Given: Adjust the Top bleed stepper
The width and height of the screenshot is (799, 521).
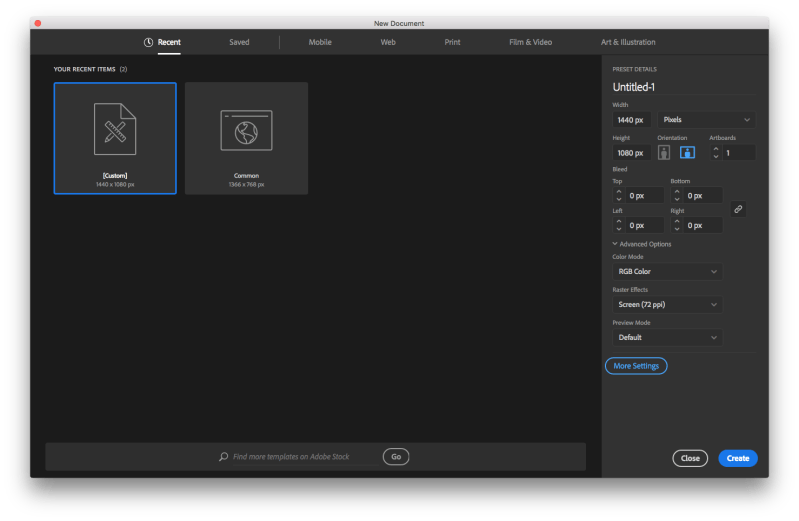Looking at the screenshot, I should pos(619,195).
